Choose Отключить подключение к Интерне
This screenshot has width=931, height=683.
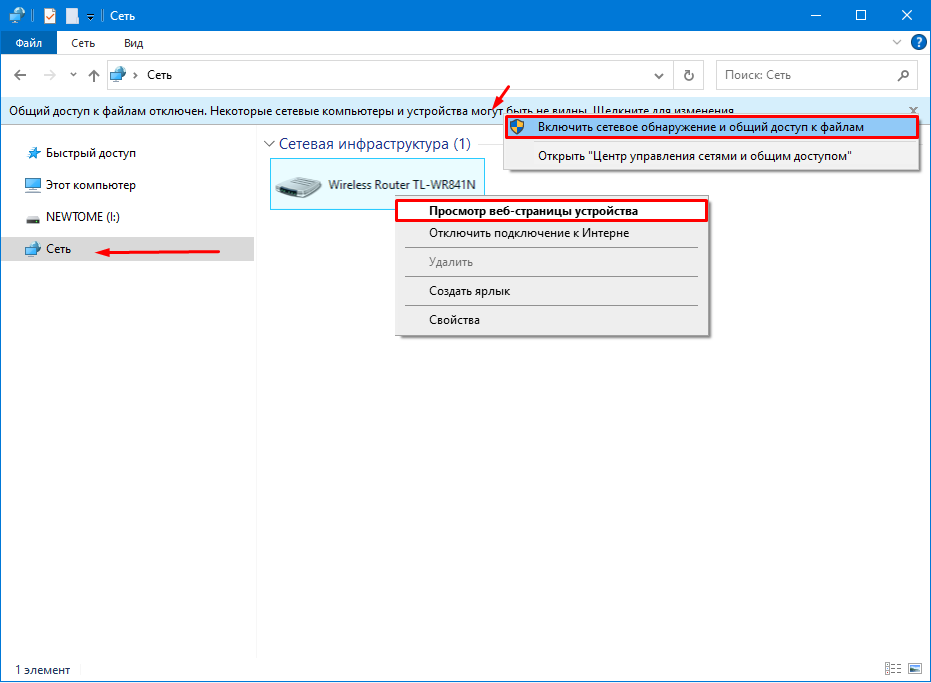[552, 233]
